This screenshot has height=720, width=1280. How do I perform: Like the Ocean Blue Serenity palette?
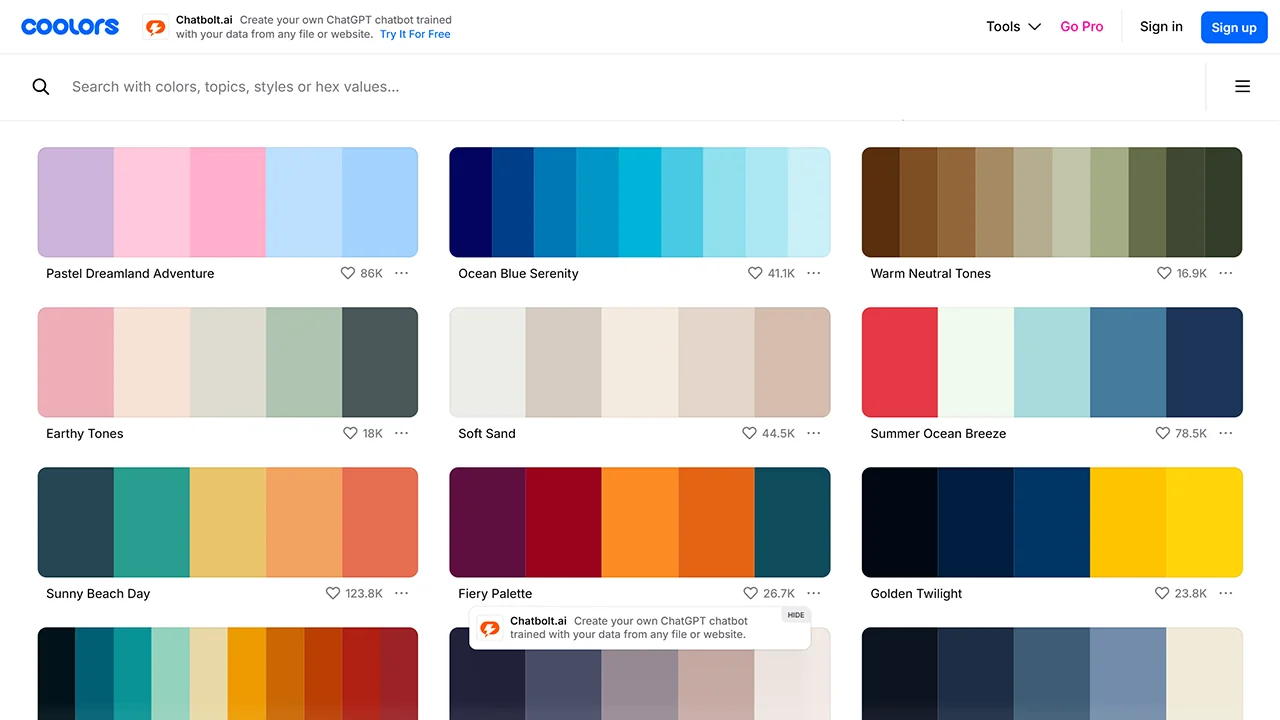coord(755,273)
